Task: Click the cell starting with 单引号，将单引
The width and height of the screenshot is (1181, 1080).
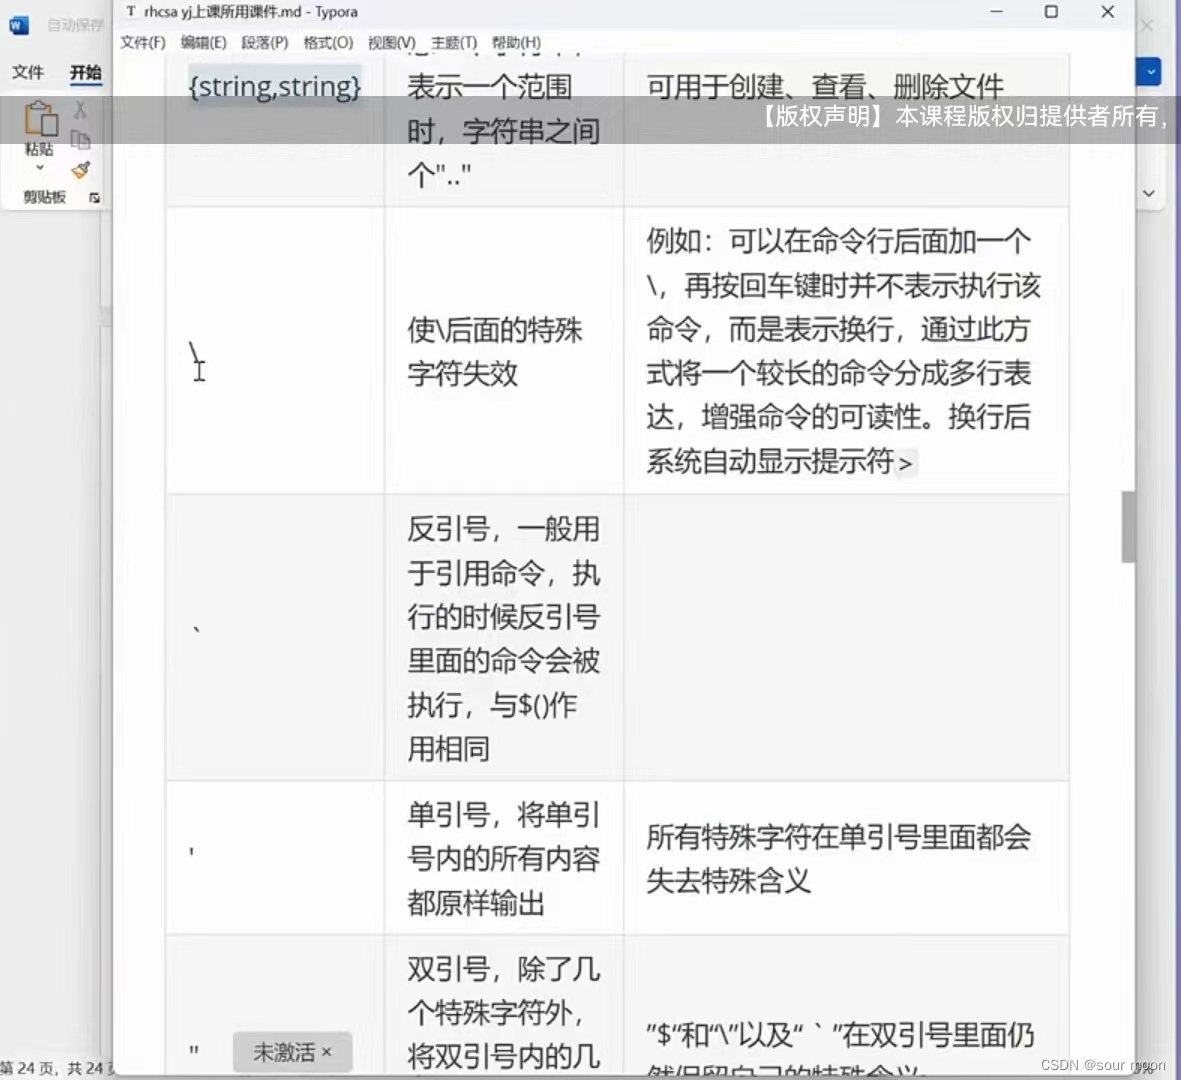Action: click(504, 859)
